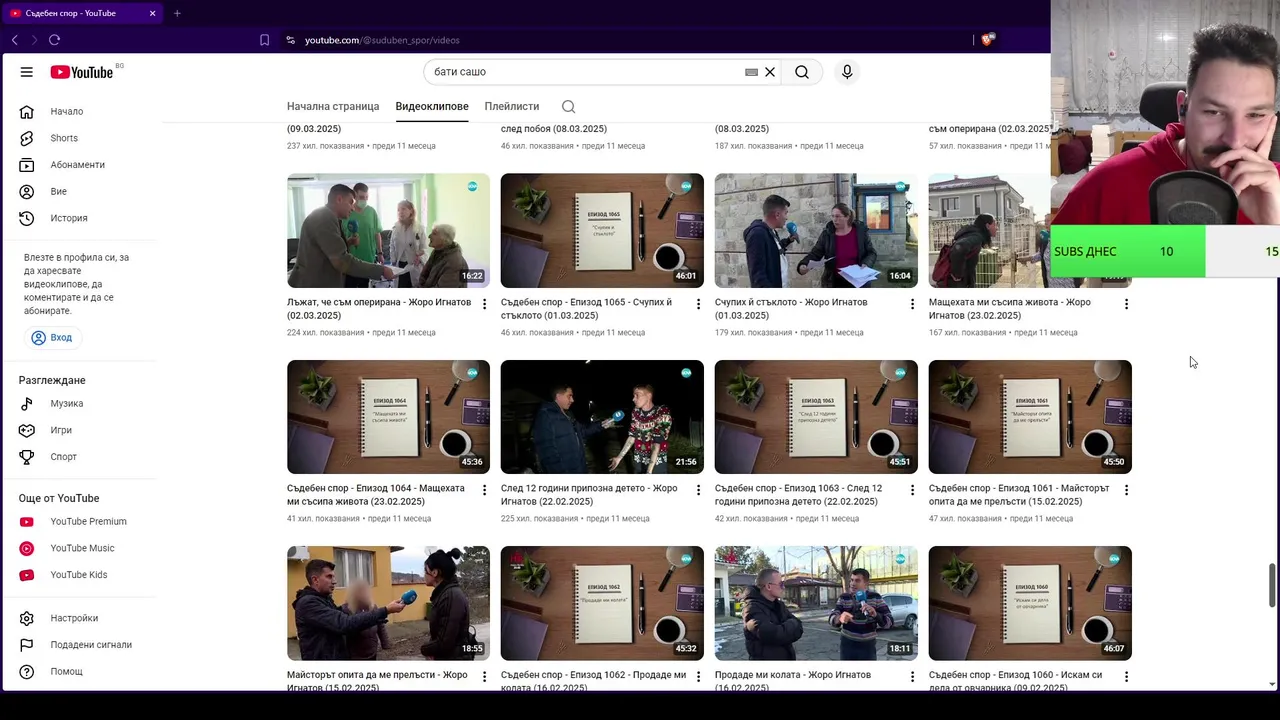1280x720 pixels.
Task: Open the channel search magnifier icon
Action: tap(569, 107)
